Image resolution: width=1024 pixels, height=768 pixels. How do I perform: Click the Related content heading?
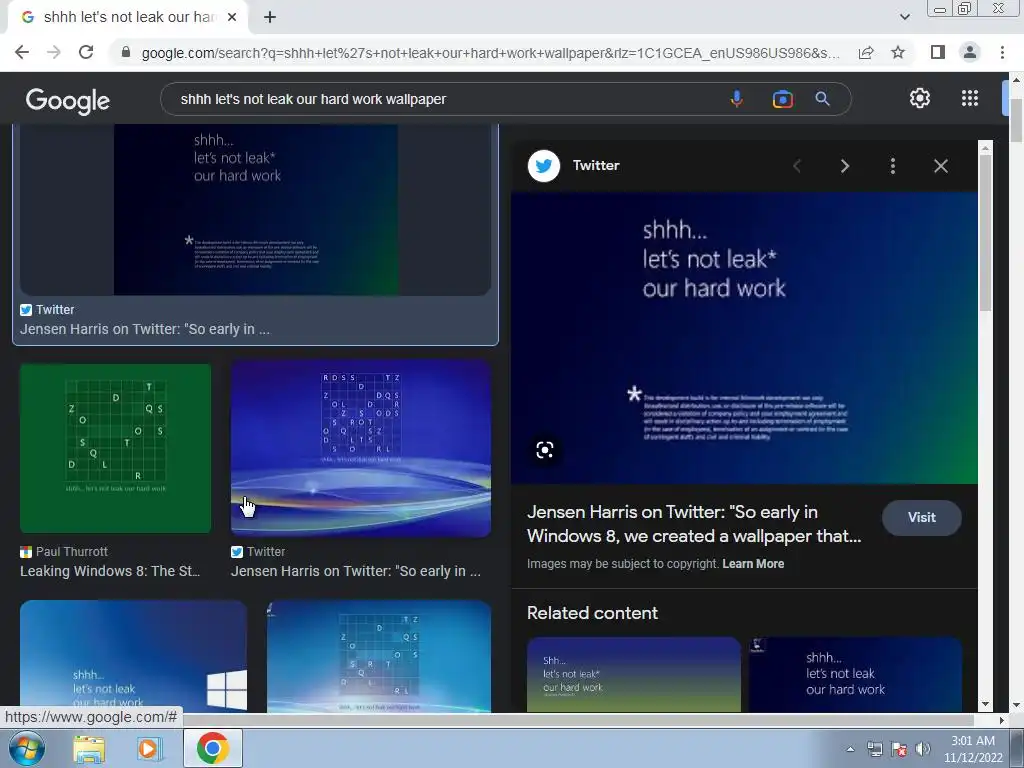[x=592, y=613]
